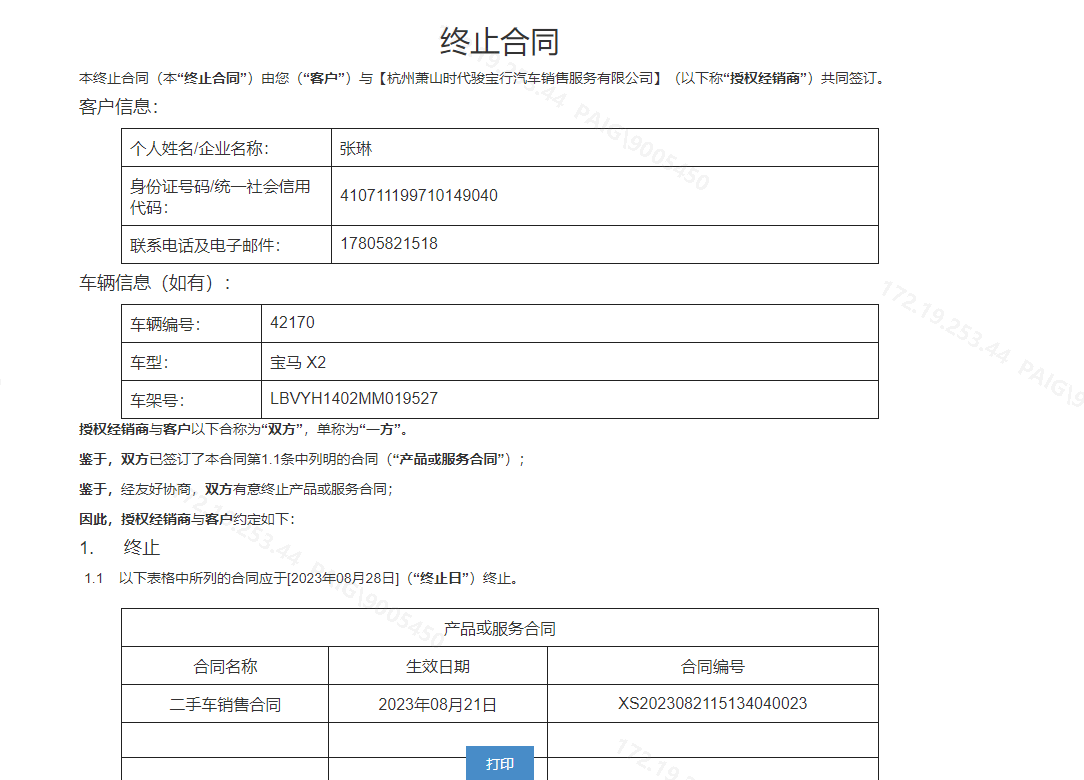Click the 身份证号码/统一社会信用代码 label cell
The height and width of the screenshot is (780, 1084).
226,196
